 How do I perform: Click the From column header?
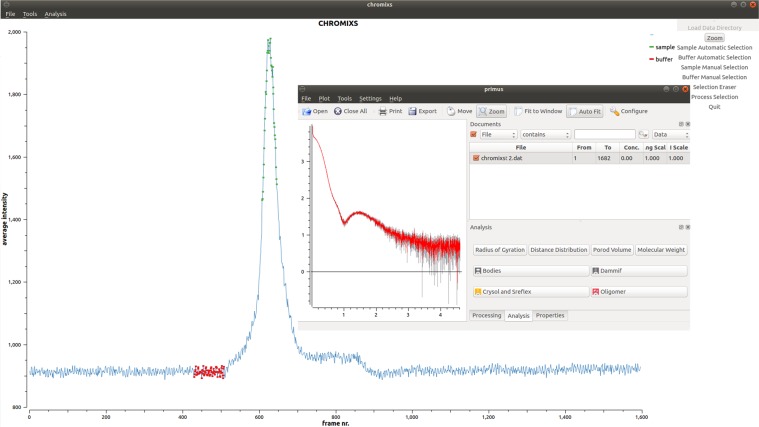click(584, 148)
